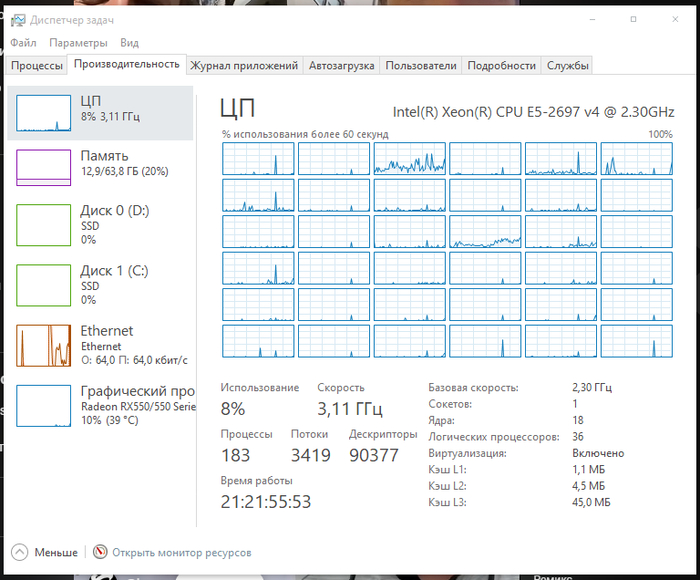Open the Параметры menu
The image size is (700, 580).
coord(78,43)
